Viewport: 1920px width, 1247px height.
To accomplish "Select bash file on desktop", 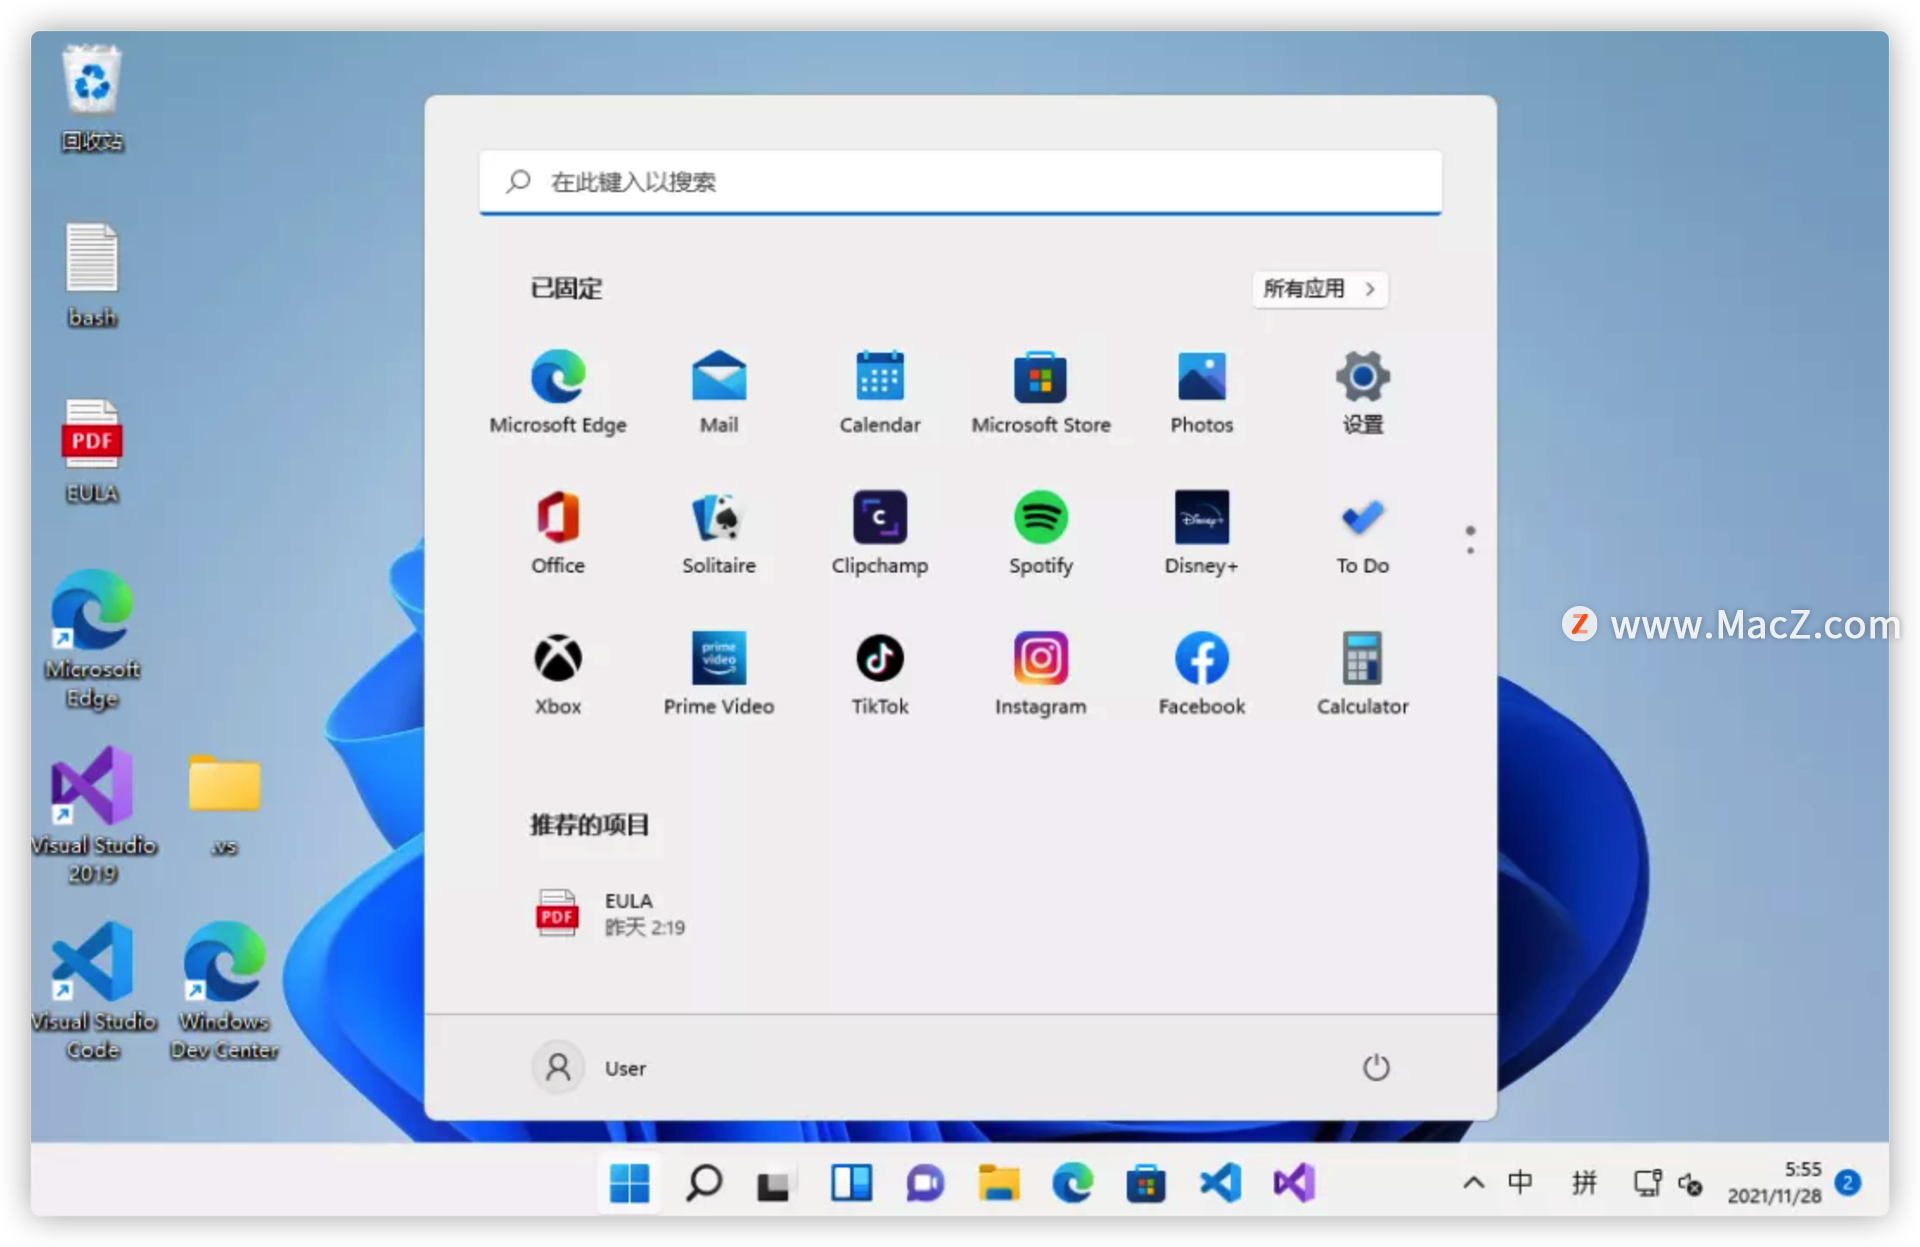I will click(x=92, y=275).
